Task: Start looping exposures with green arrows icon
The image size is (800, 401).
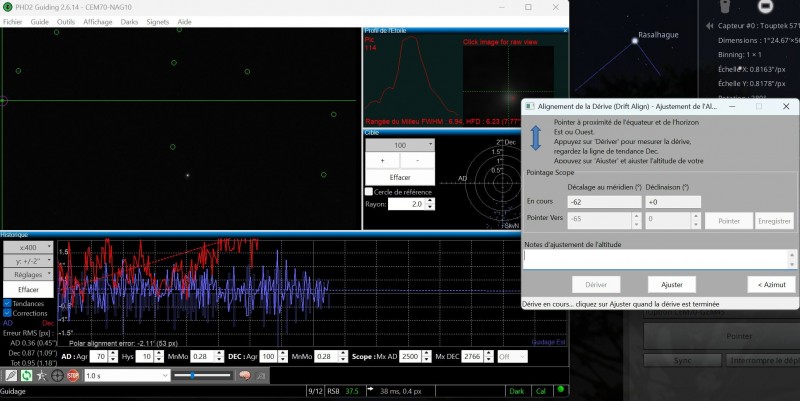Action: coord(27,376)
